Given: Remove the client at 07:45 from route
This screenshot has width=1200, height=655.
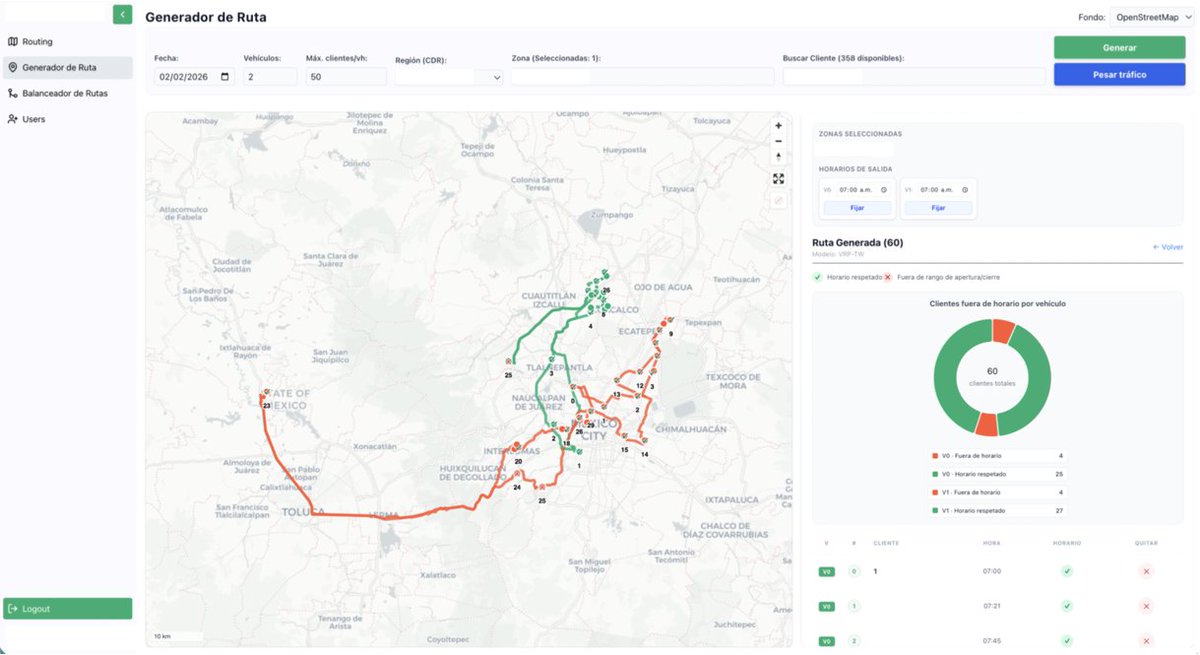Looking at the screenshot, I should pos(1146,641).
